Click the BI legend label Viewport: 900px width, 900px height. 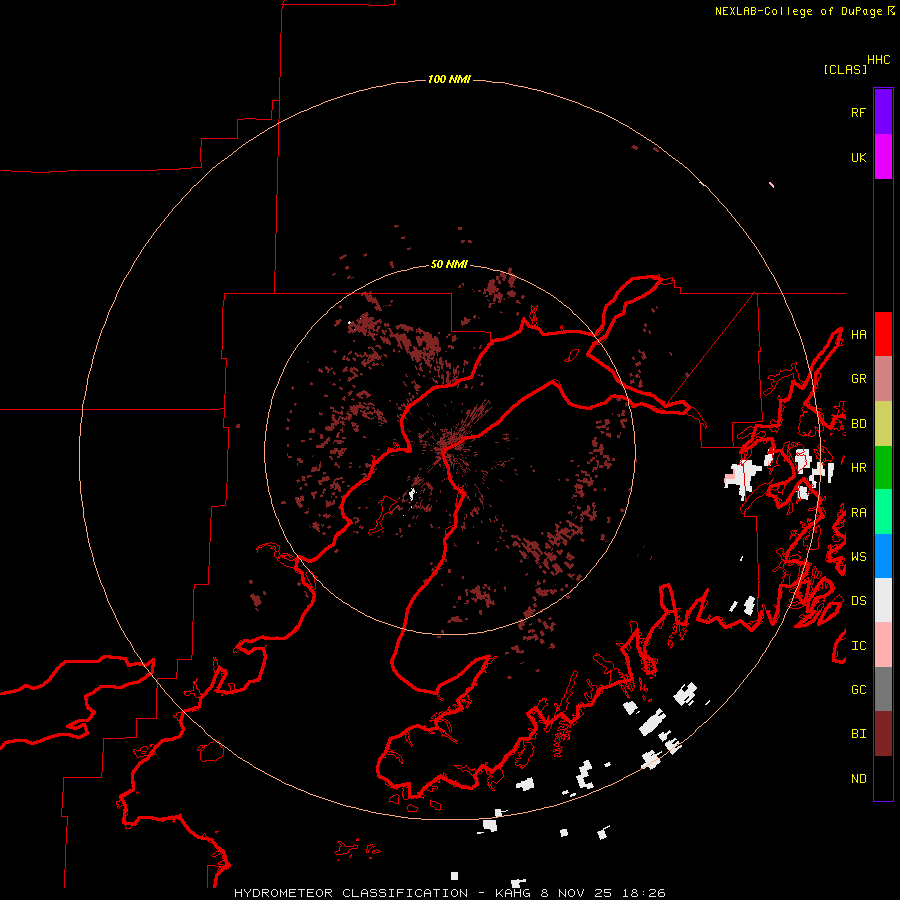(858, 734)
